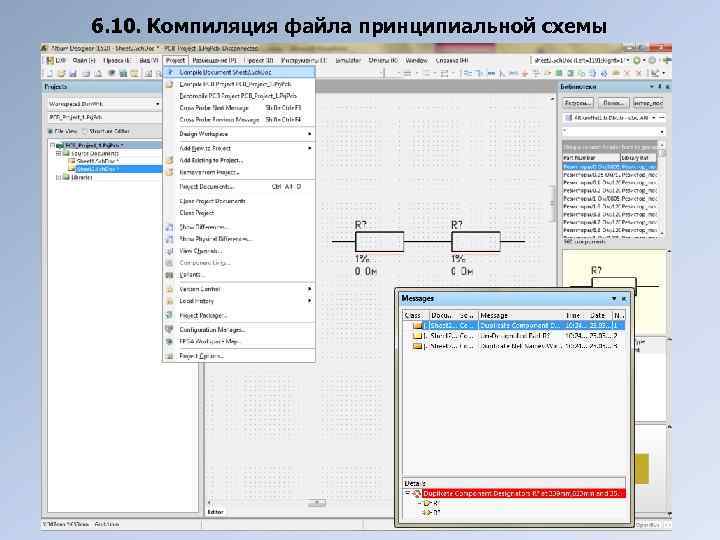Open the Simulator menu
Image resolution: width=720 pixels, height=540 pixels.
tap(348, 60)
